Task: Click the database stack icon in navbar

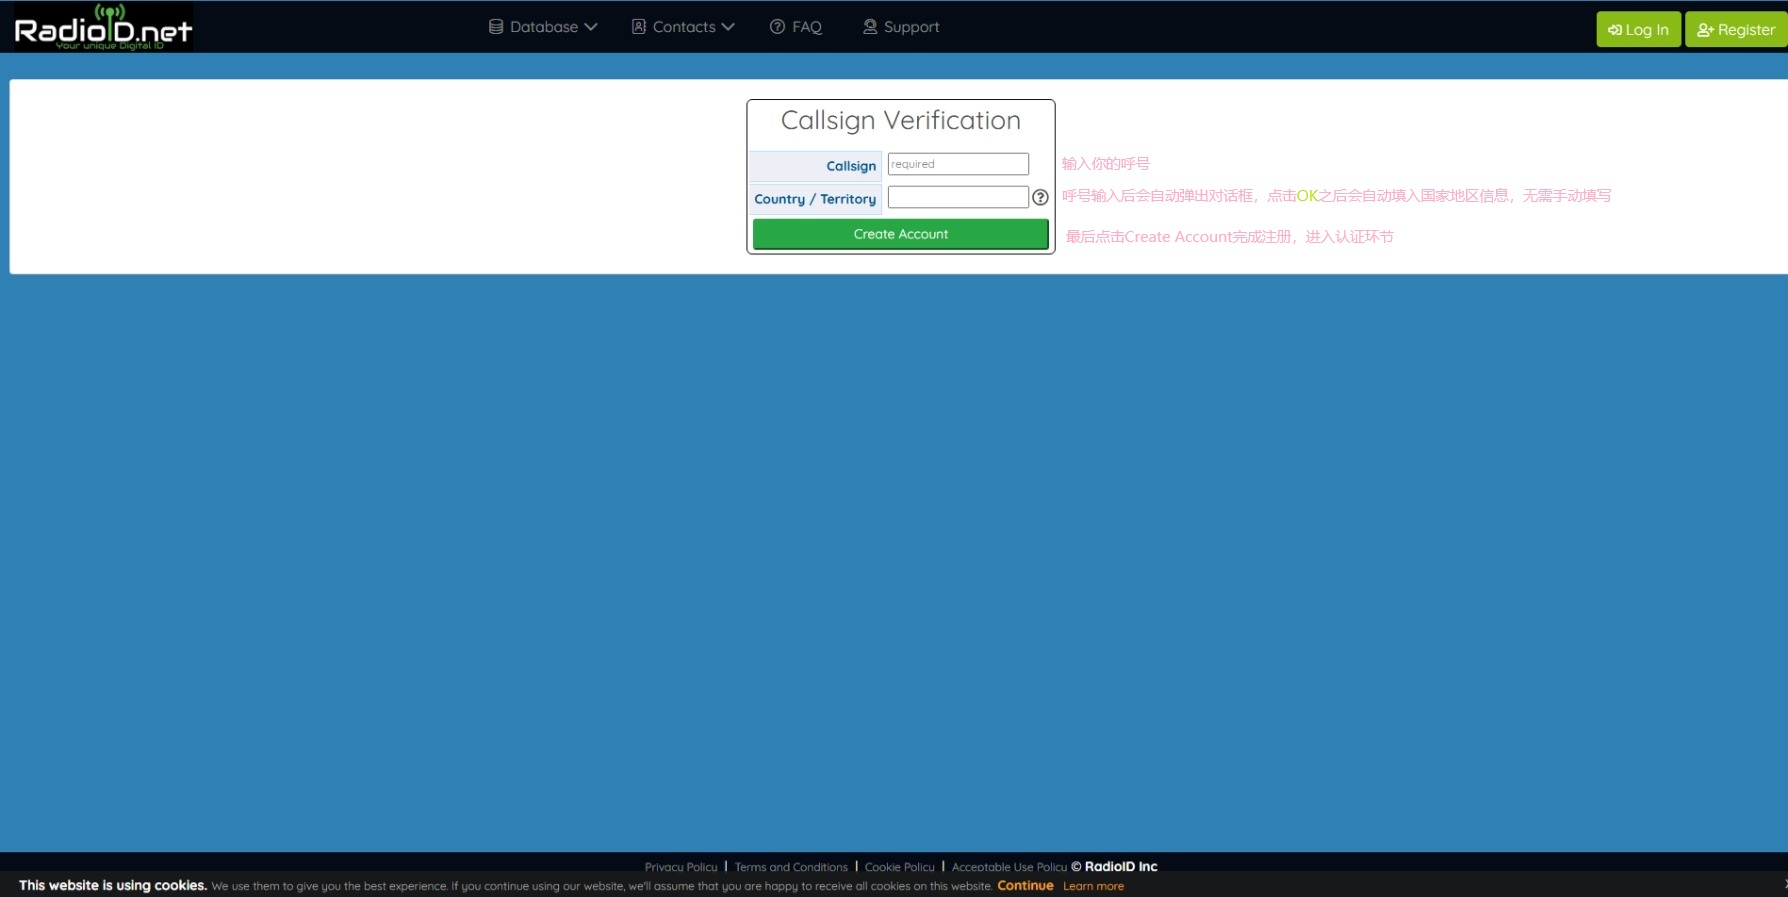Action: coord(496,27)
